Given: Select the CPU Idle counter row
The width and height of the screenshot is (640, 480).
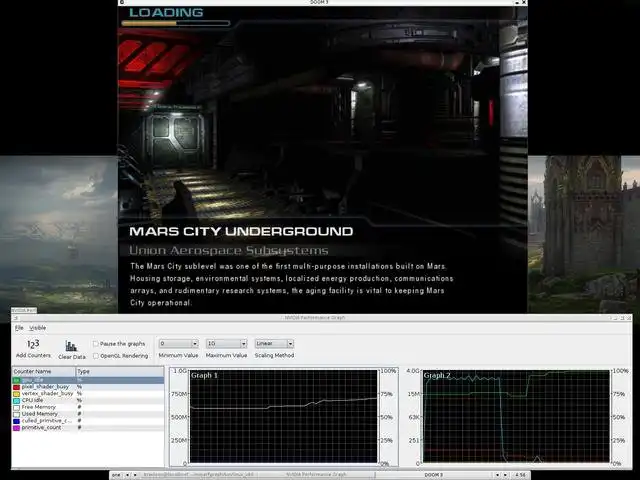Looking at the screenshot, I should coord(88,401).
